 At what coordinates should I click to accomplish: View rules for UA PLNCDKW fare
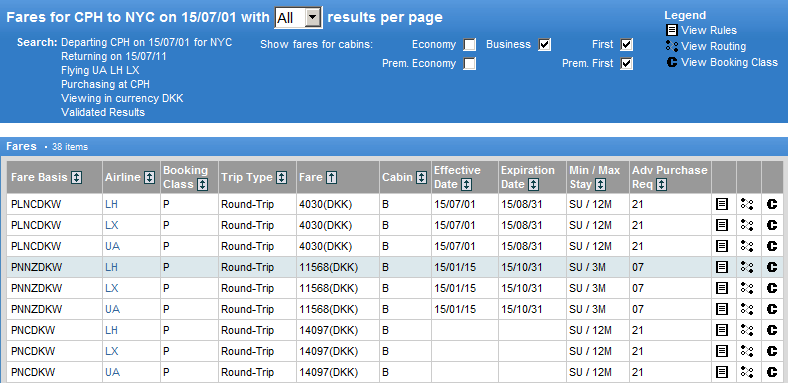[x=722, y=246]
